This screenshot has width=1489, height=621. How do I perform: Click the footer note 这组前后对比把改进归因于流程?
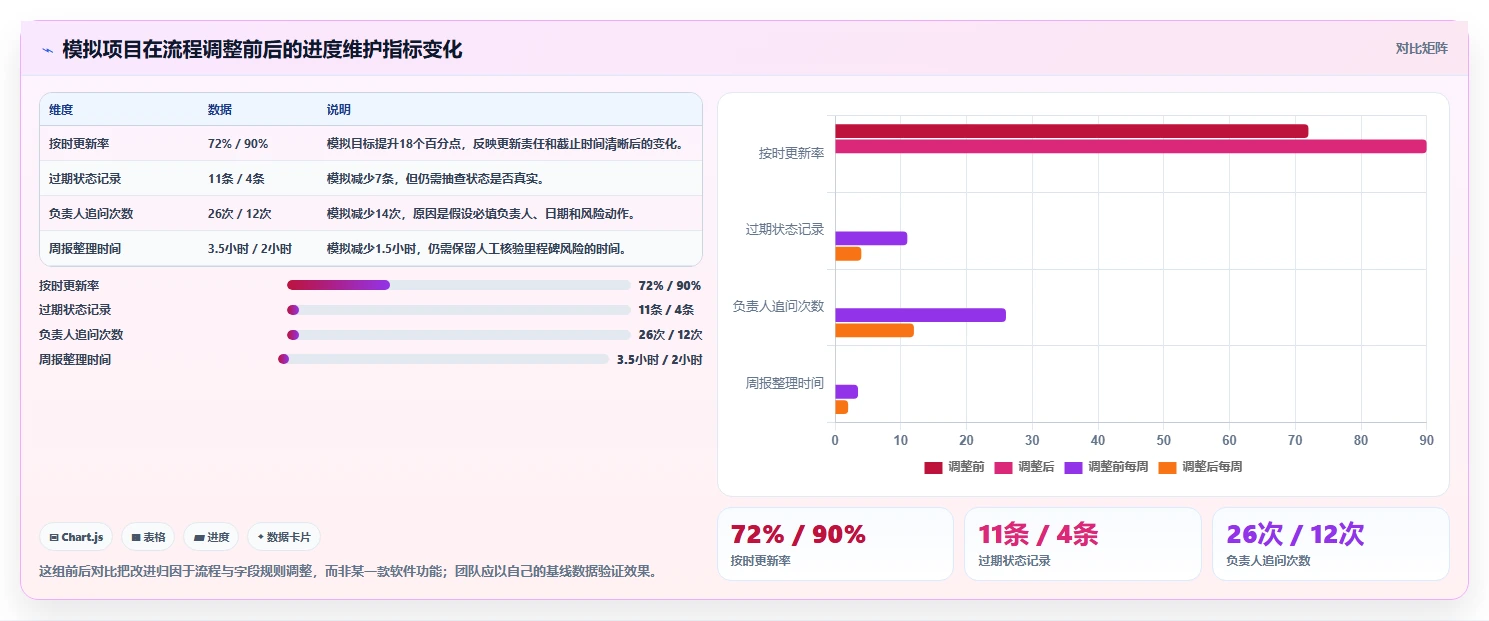[348, 571]
